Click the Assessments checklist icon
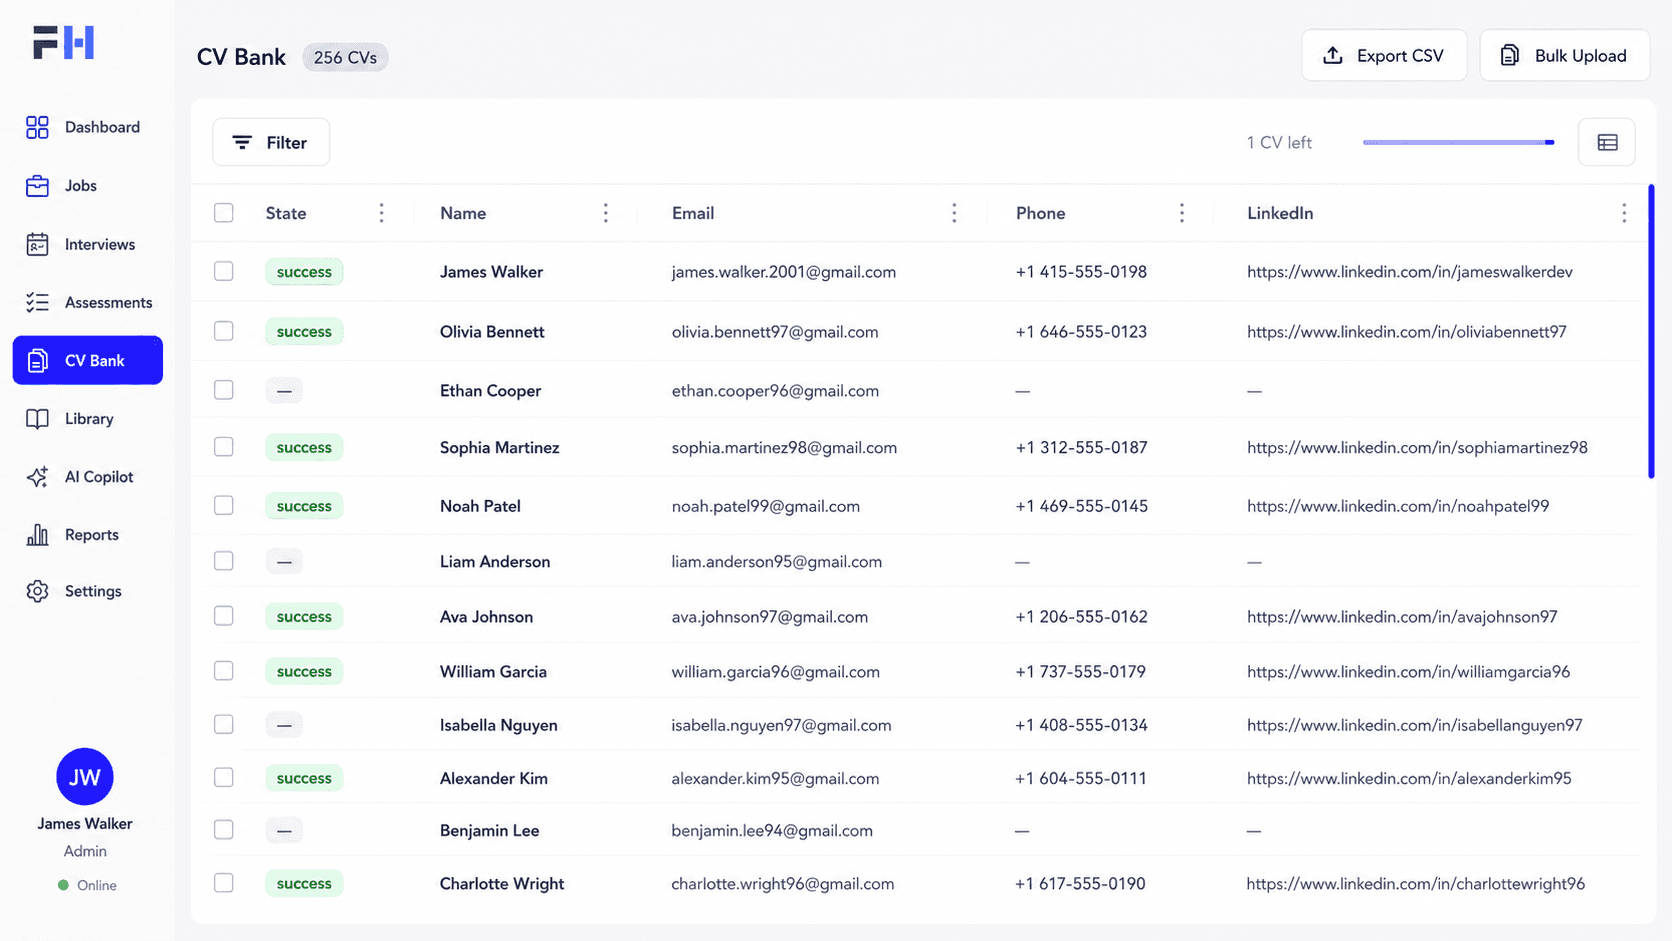This screenshot has width=1672, height=941. tap(37, 302)
